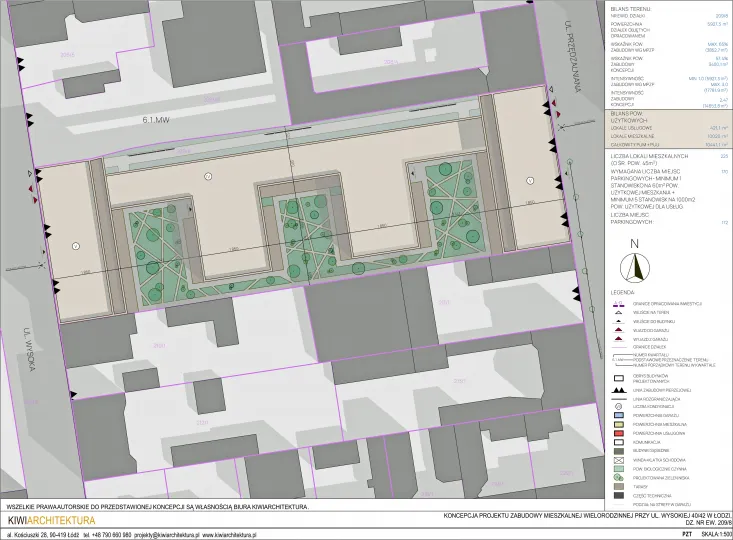Screen dimensions: 733x540
Task: Pick the blue Powierzchnia garażu swatch
Action: [618, 415]
